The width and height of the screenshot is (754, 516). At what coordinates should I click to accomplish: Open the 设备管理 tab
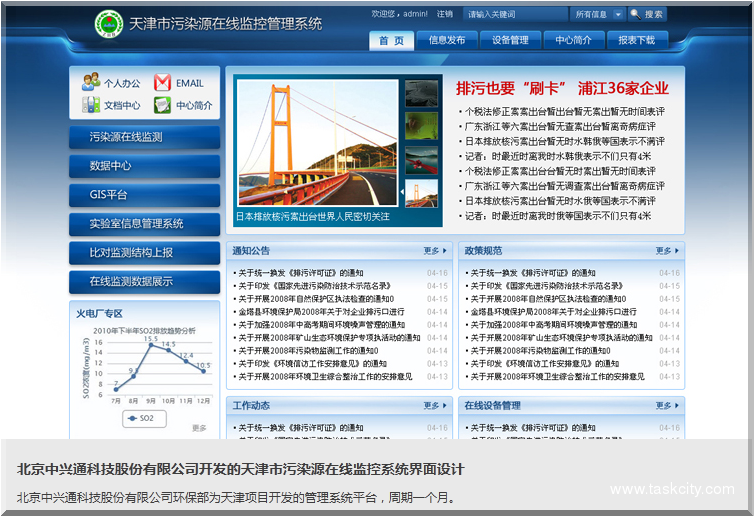[x=510, y=40]
